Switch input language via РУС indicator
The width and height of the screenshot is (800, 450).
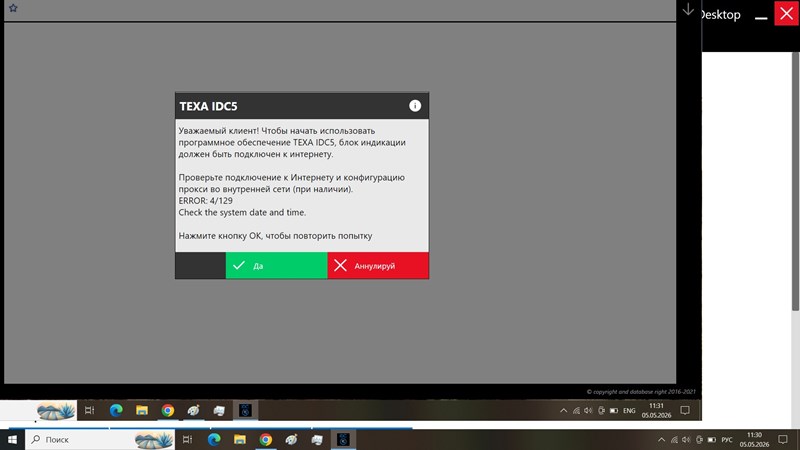tap(727, 439)
